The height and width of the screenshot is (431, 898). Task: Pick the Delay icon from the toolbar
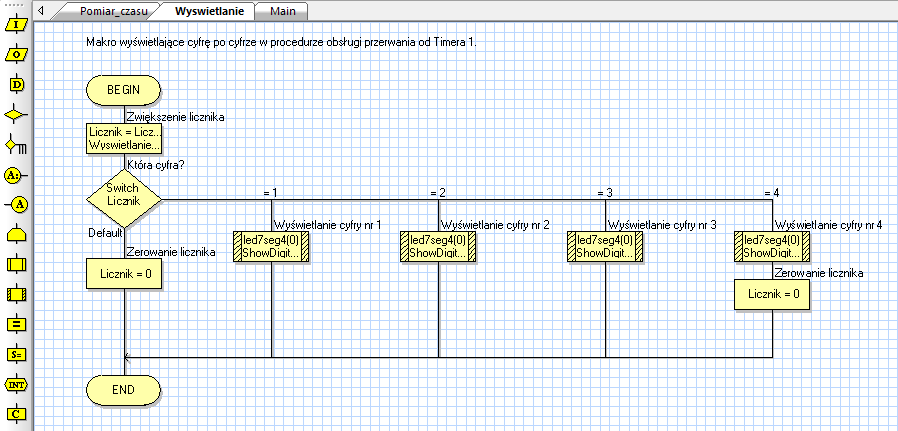[16, 85]
